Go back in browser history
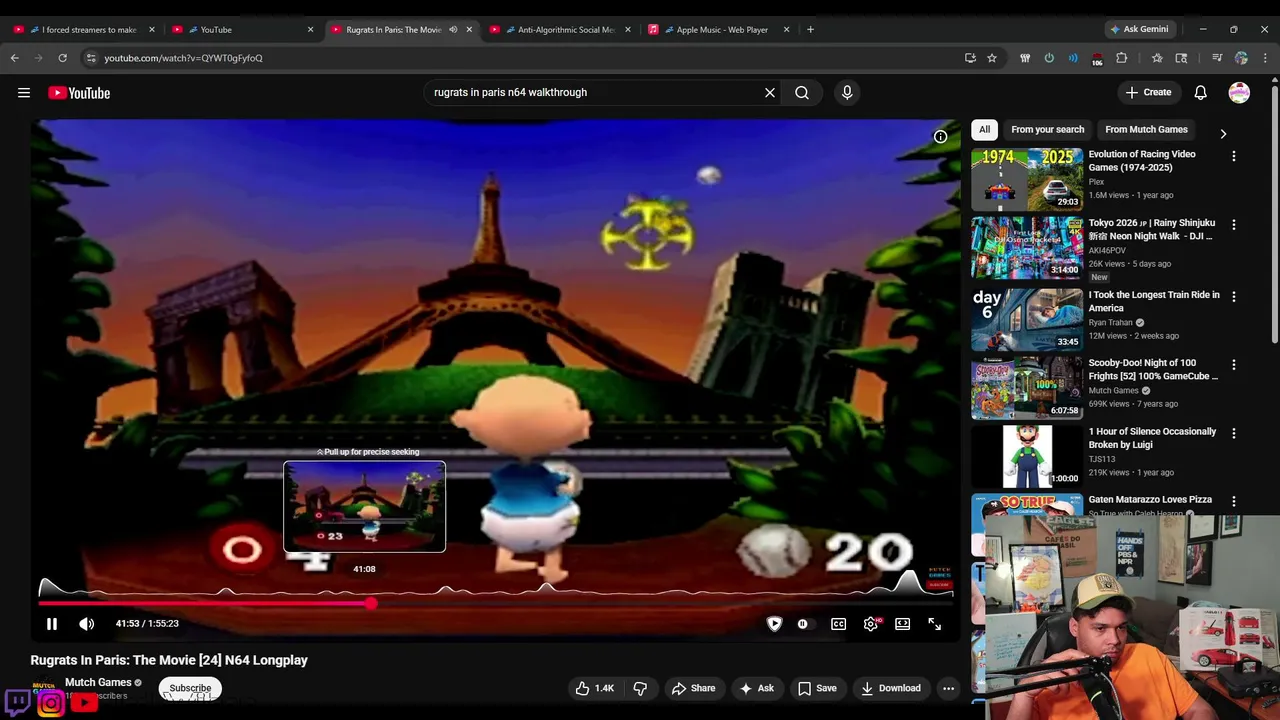The width and height of the screenshot is (1280, 720). tap(15, 58)
